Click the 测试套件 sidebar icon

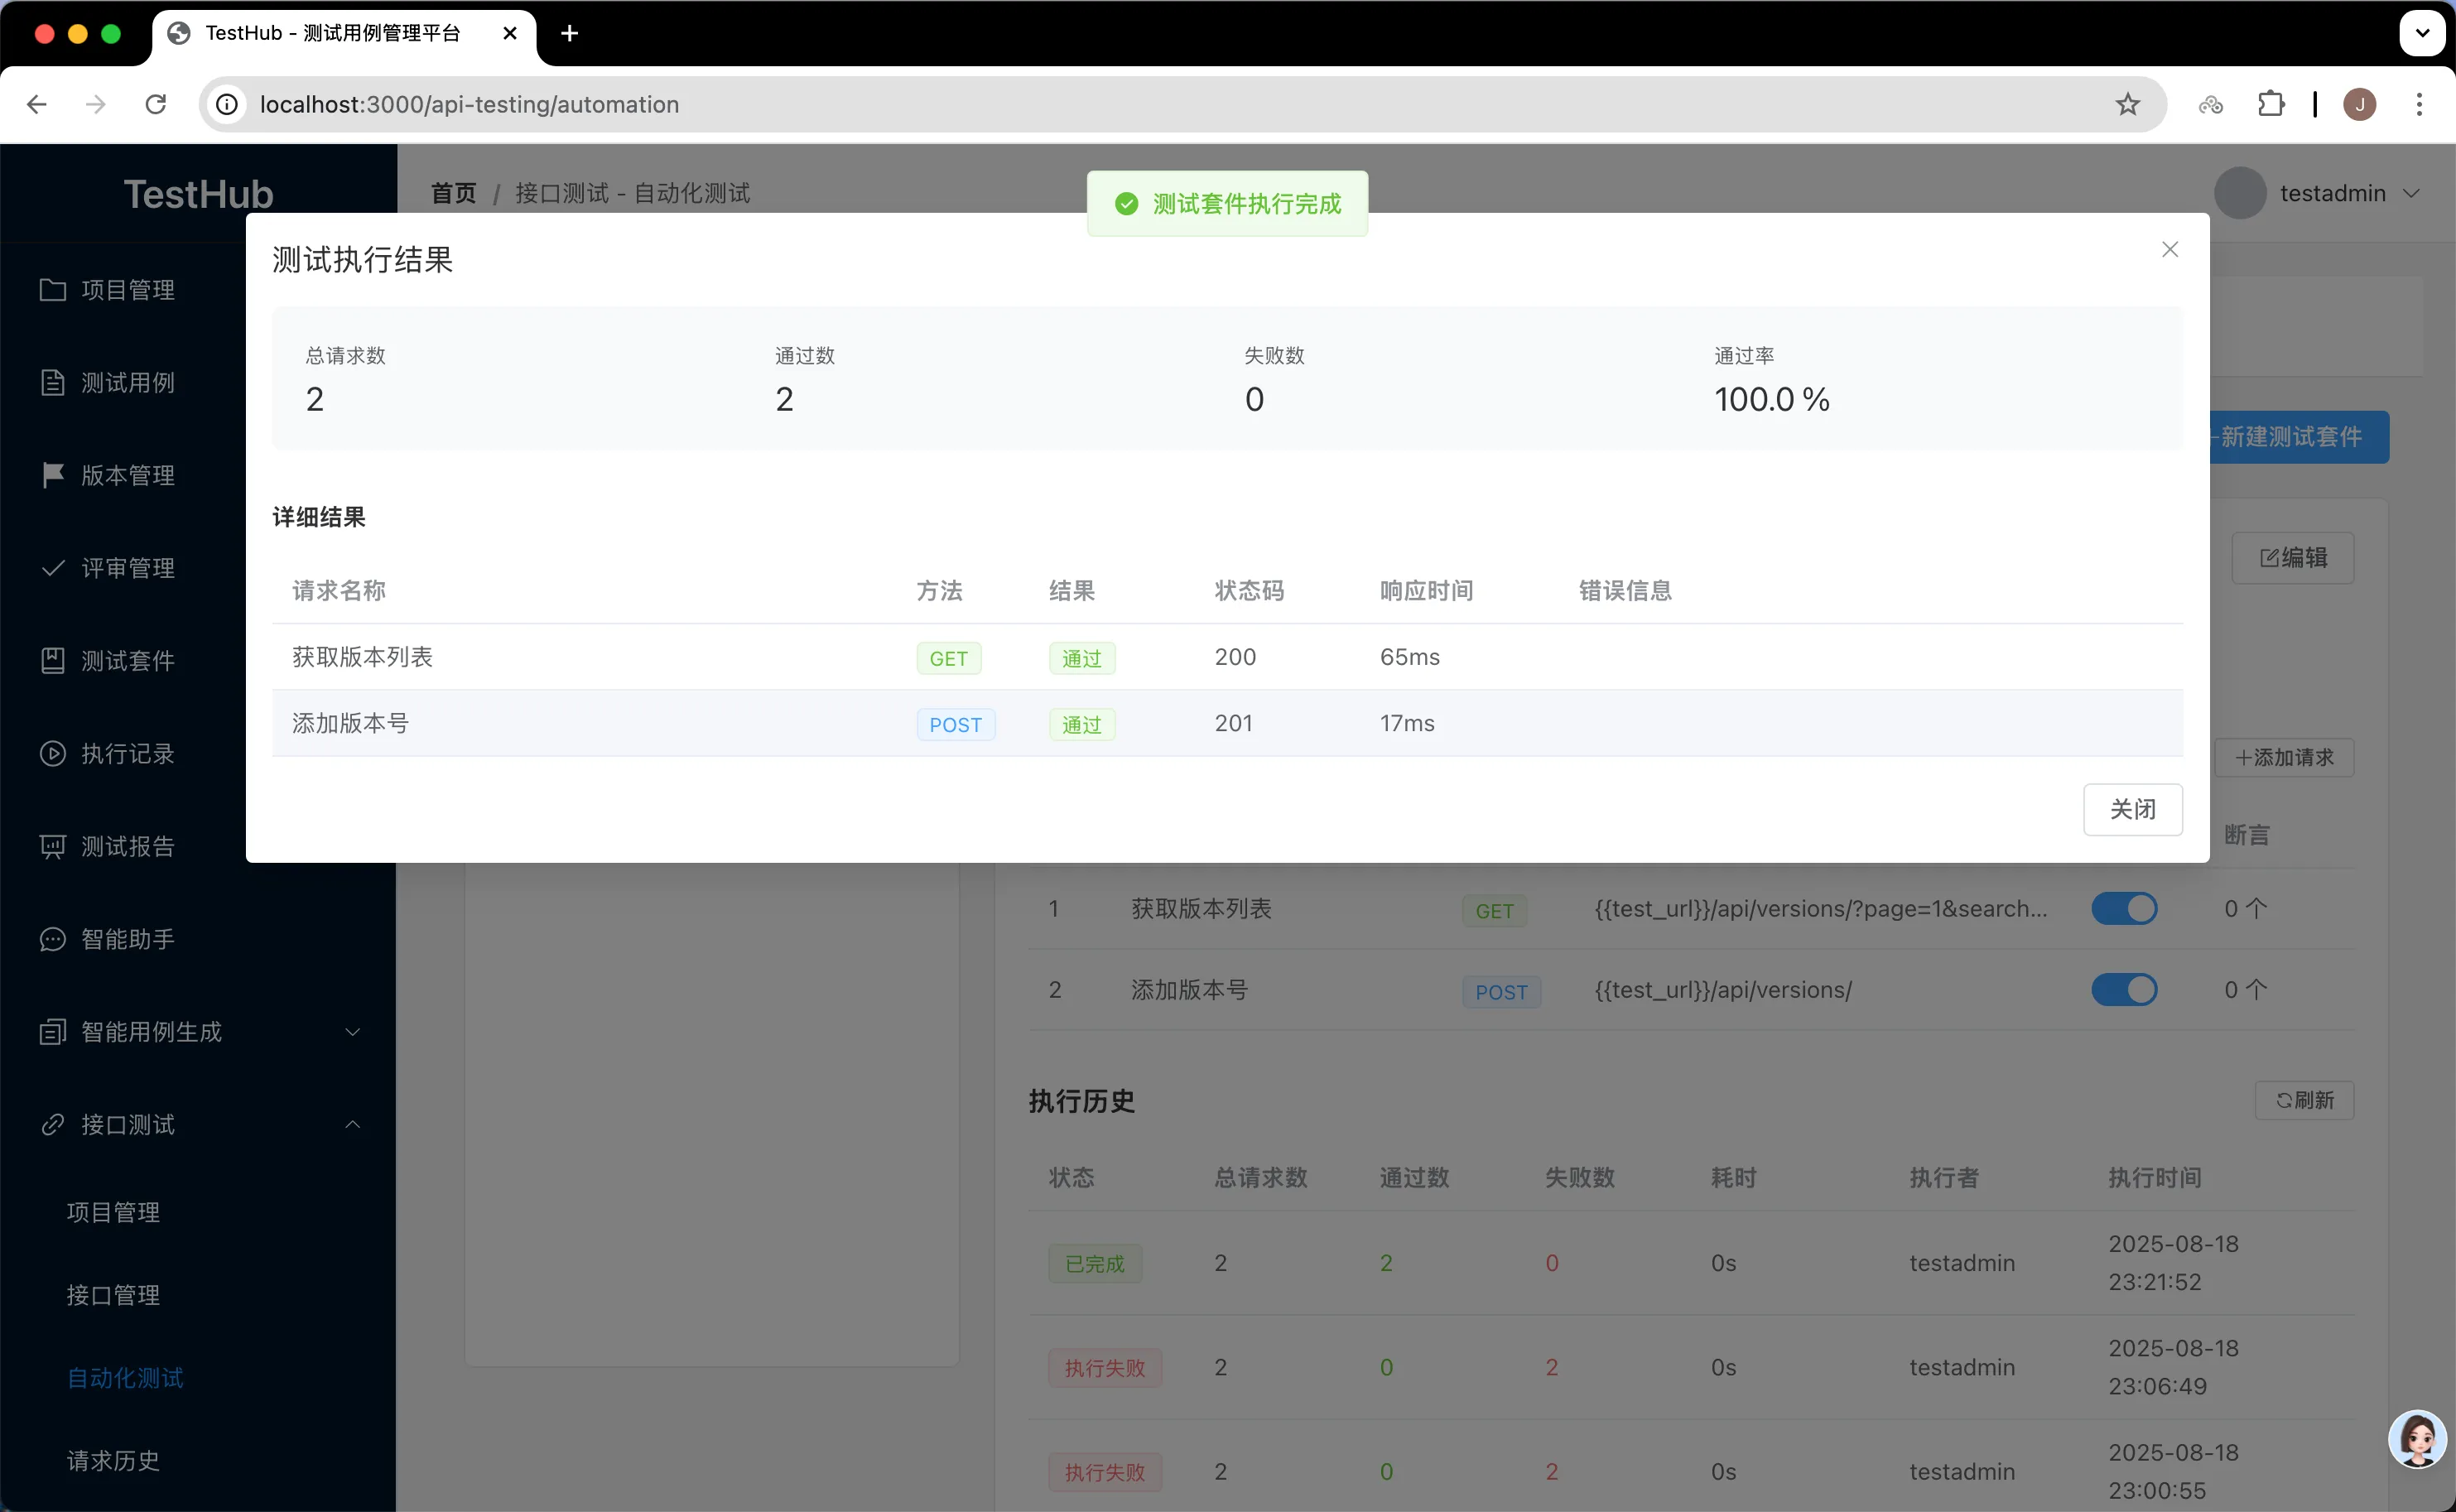click(52, 661)
